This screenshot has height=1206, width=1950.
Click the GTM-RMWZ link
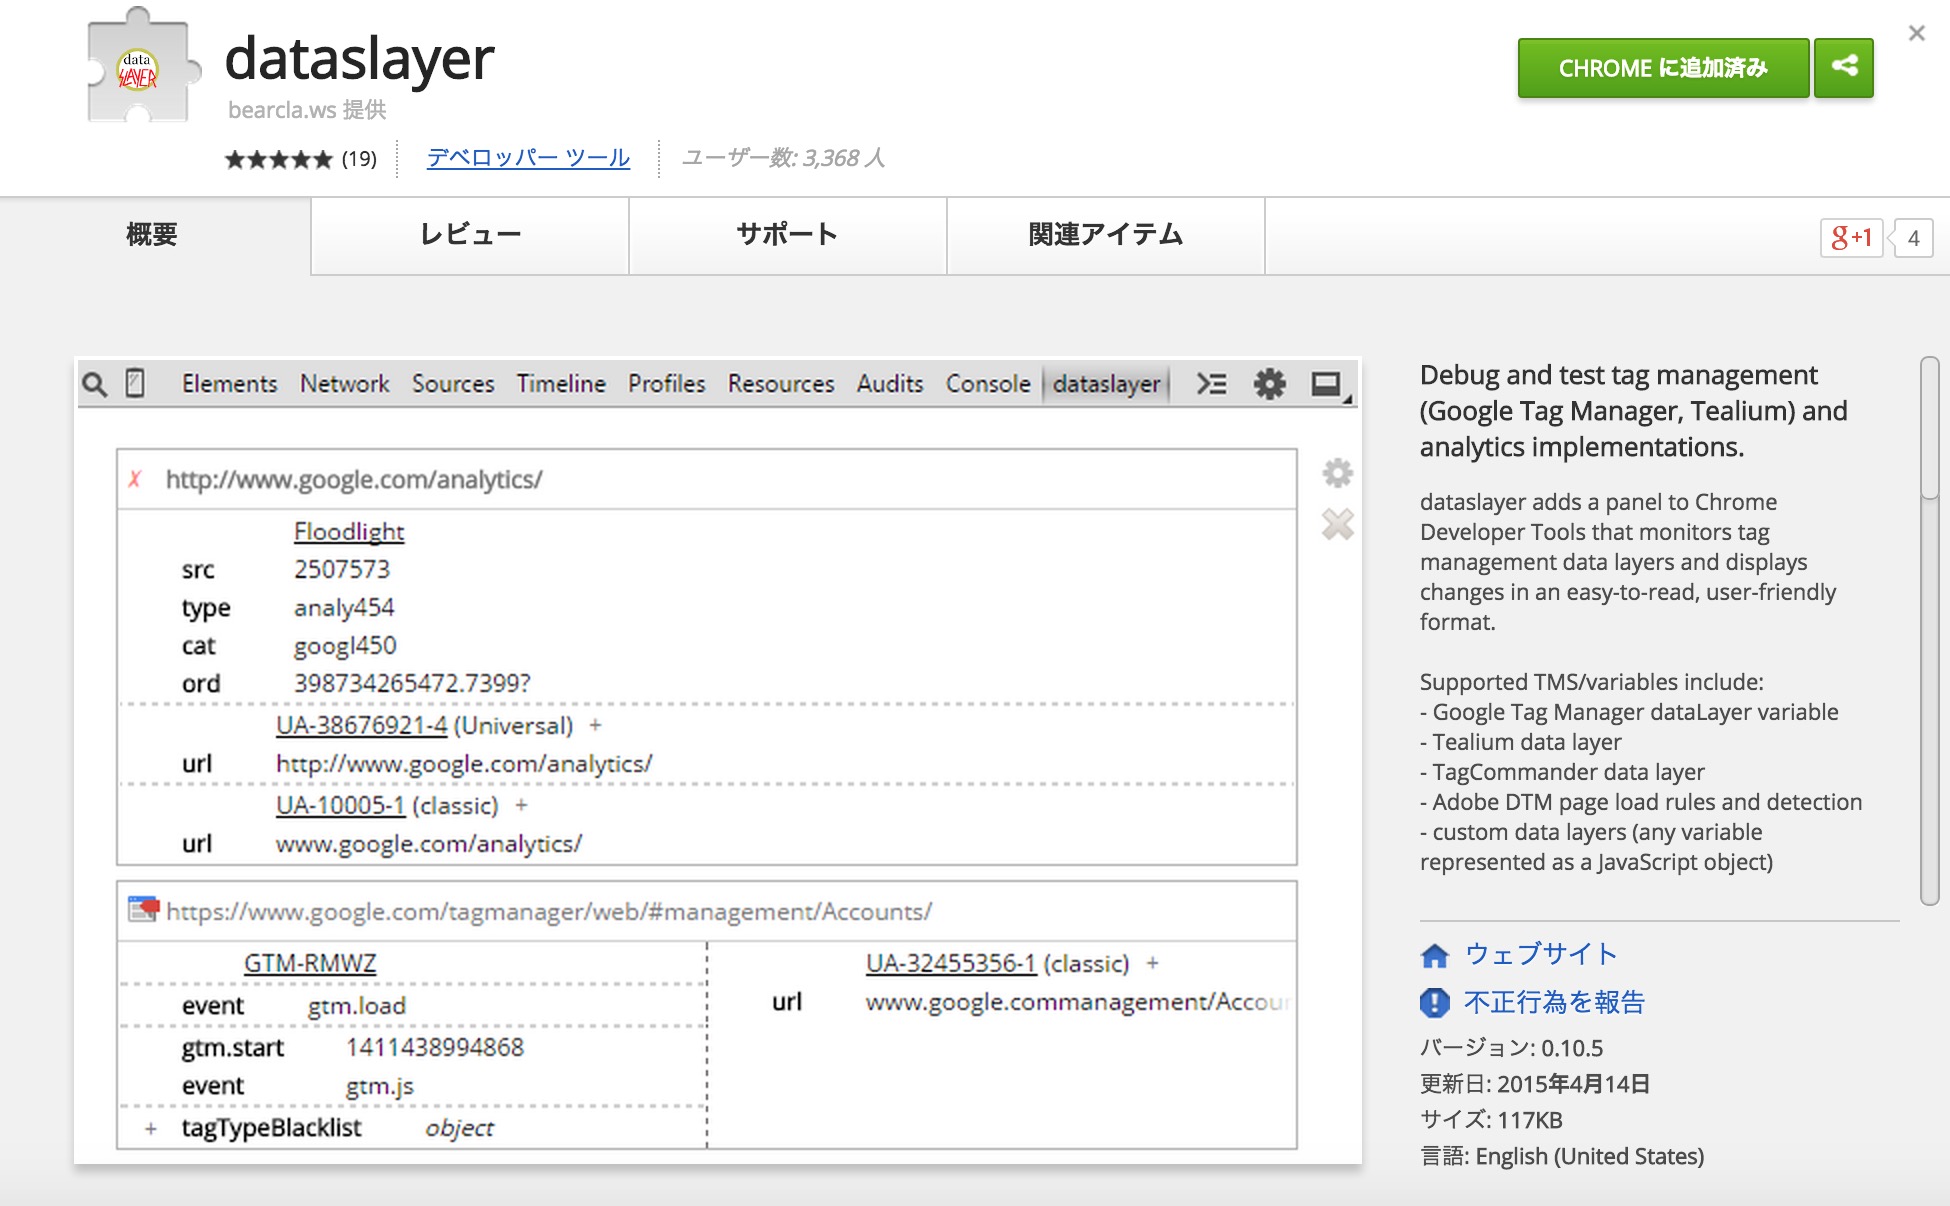tap(310, 963)
